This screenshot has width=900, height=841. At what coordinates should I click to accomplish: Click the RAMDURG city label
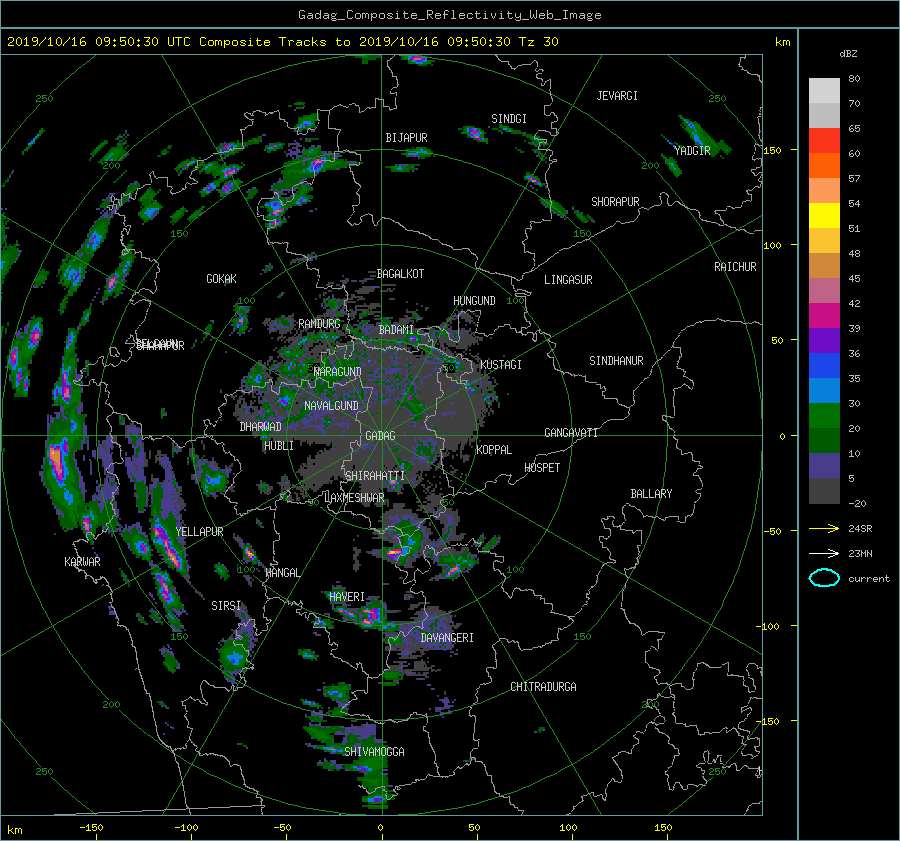click(319, 324)
